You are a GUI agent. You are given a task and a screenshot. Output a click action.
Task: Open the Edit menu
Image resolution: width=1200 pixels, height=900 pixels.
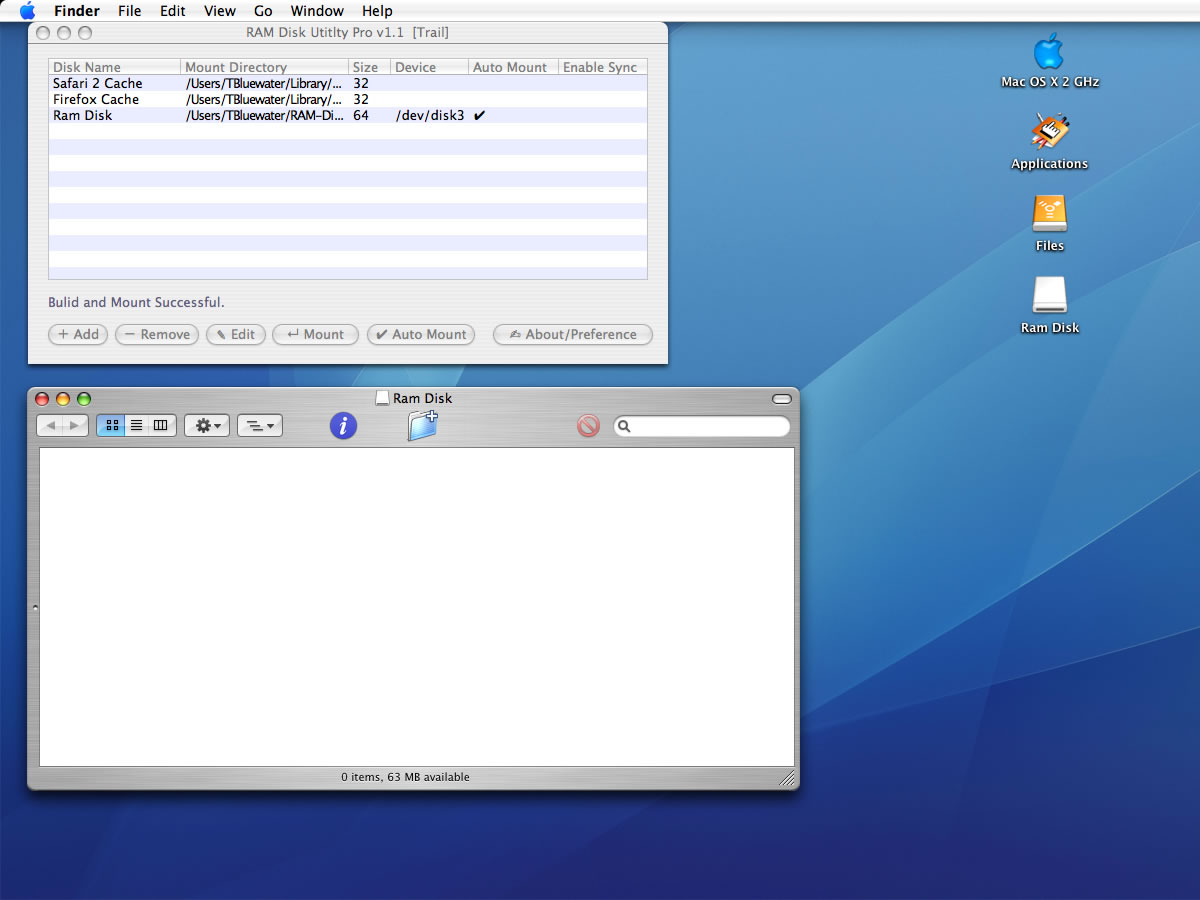pos(173,11)
